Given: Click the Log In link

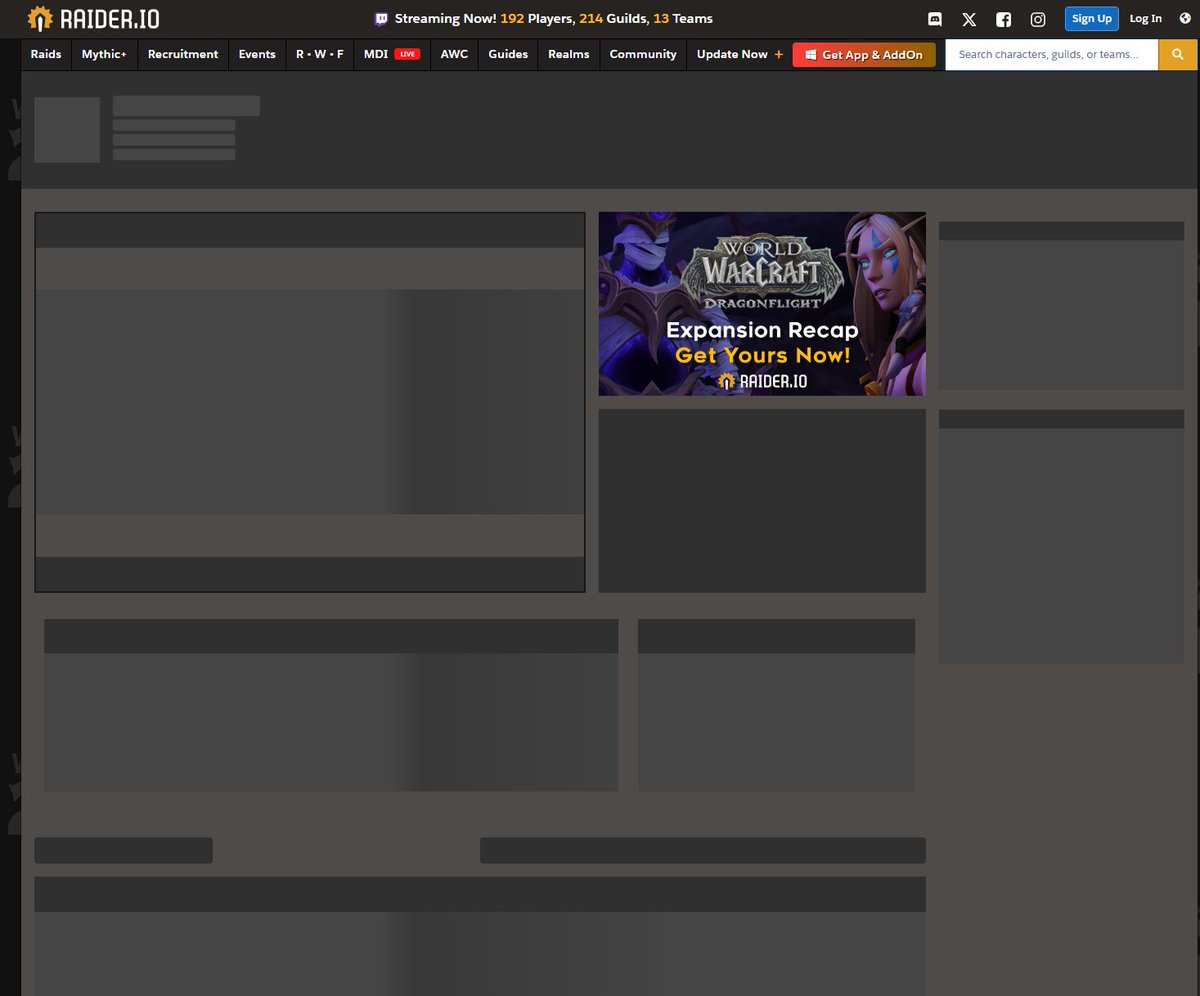Looking at the screenshot, I should click(x=1146, y=18).
